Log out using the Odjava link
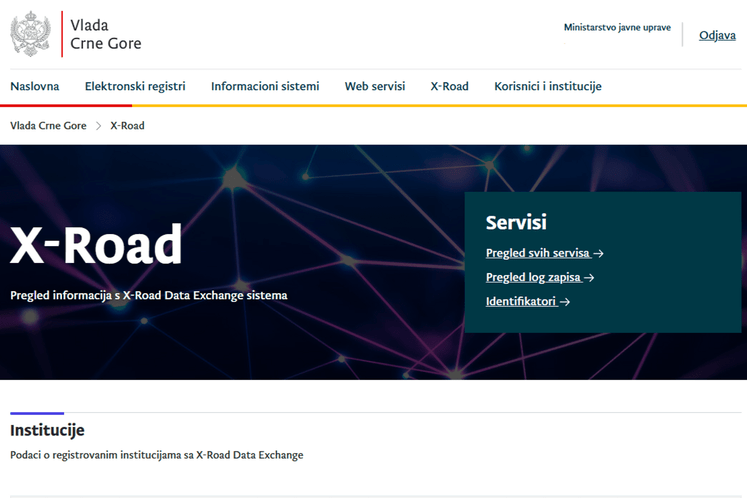 (717, 35)
